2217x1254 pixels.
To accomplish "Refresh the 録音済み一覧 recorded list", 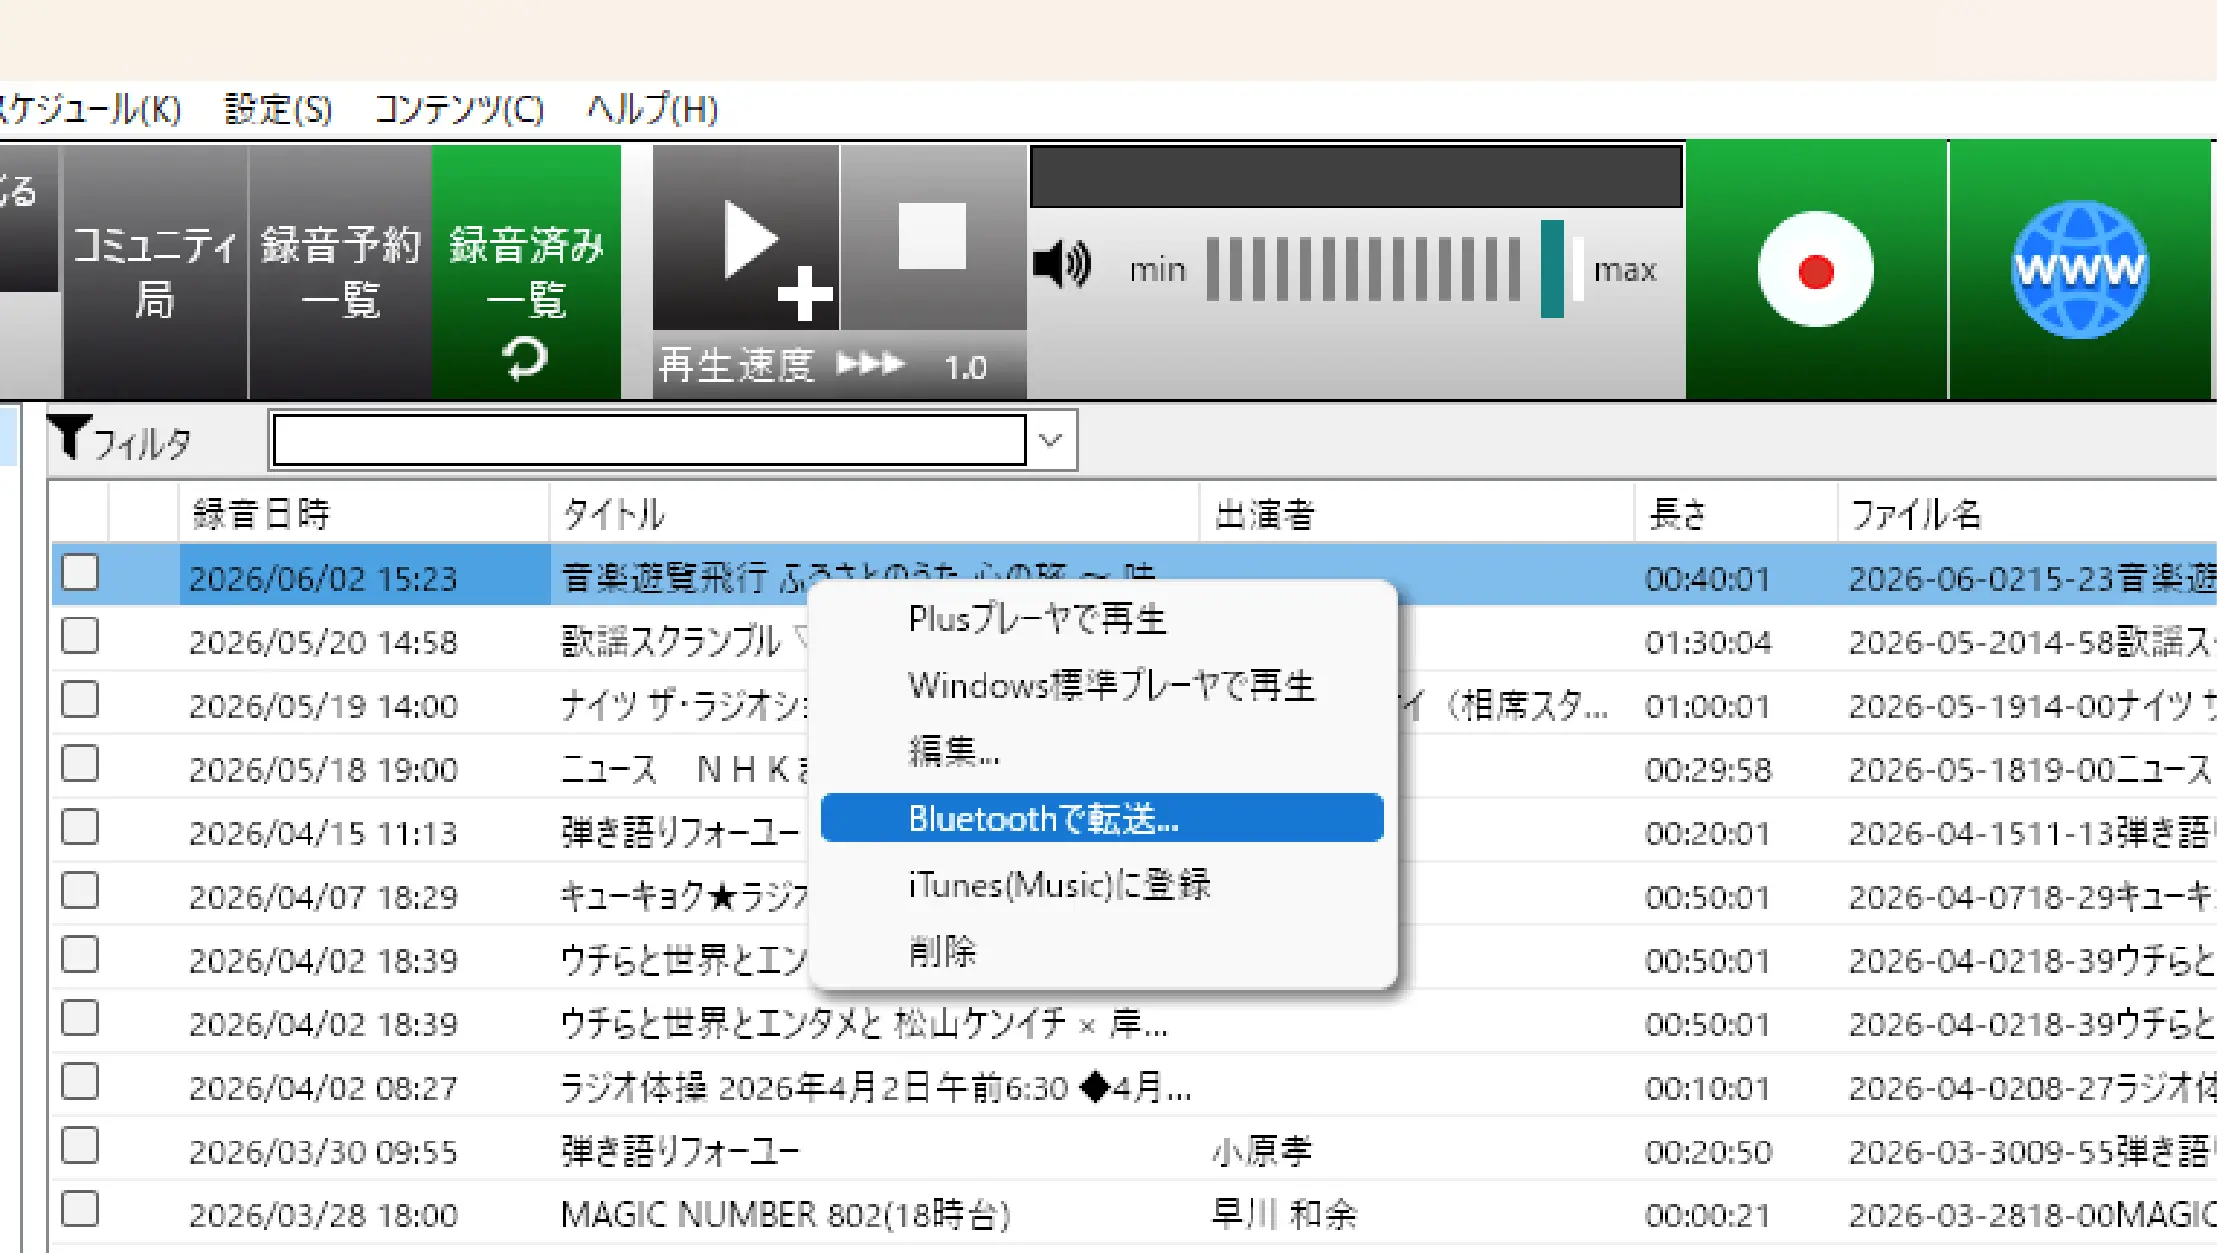I will point(526,272).
